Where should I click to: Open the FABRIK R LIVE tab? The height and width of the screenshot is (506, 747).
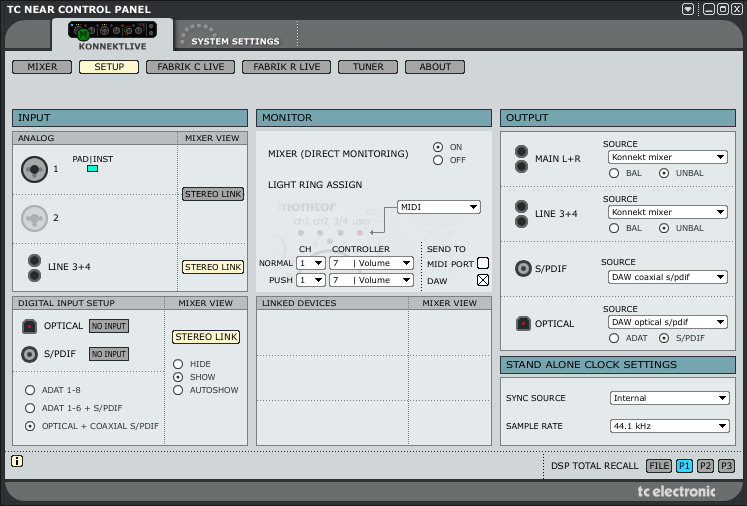(x=286, y=67)
